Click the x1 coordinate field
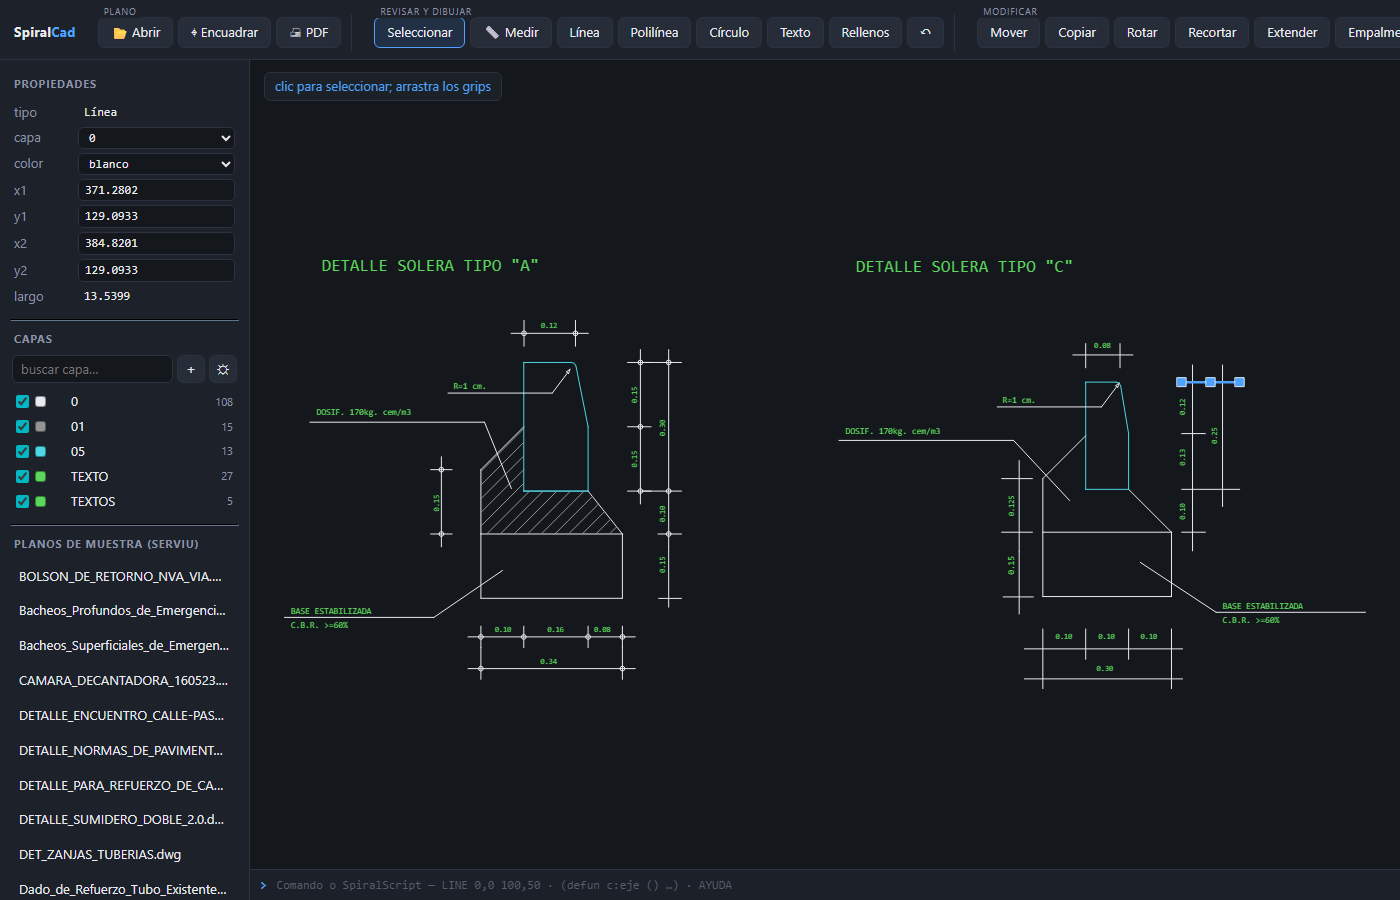Image resolution: width=1400 pixels, height=900 pixels. pos(156,190)
